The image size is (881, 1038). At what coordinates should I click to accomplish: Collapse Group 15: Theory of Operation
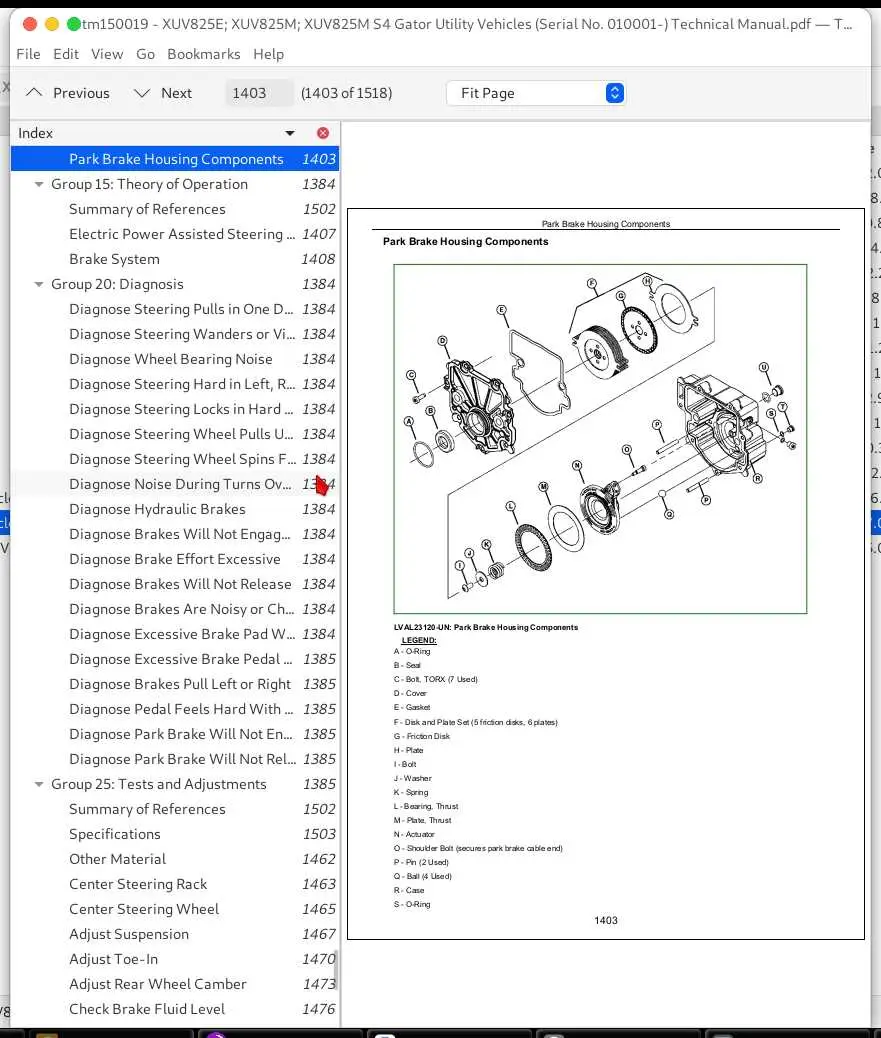tap(39, 185)
